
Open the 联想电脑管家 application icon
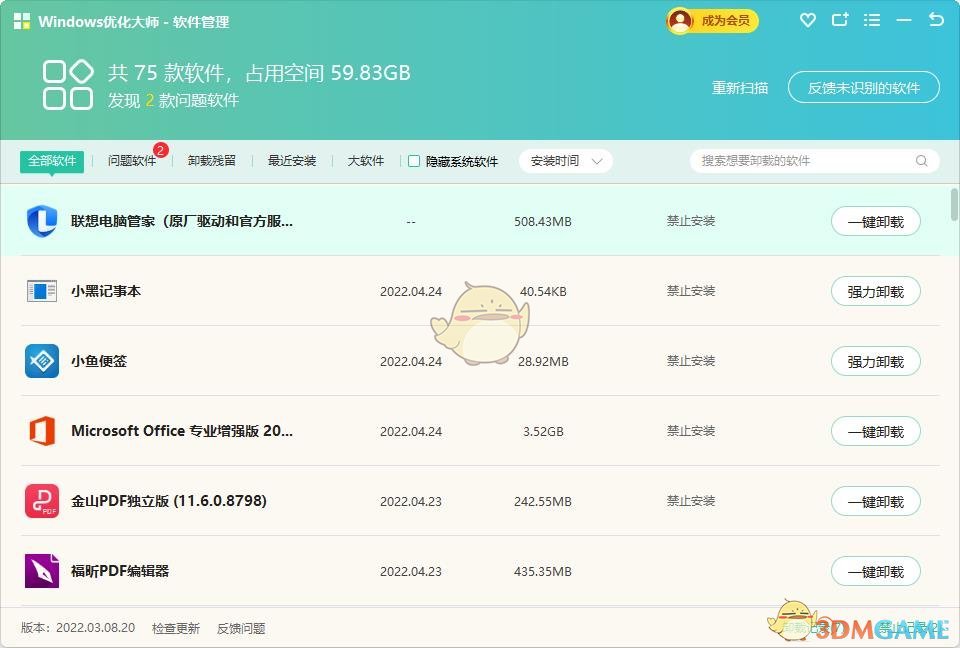[41, 221]
